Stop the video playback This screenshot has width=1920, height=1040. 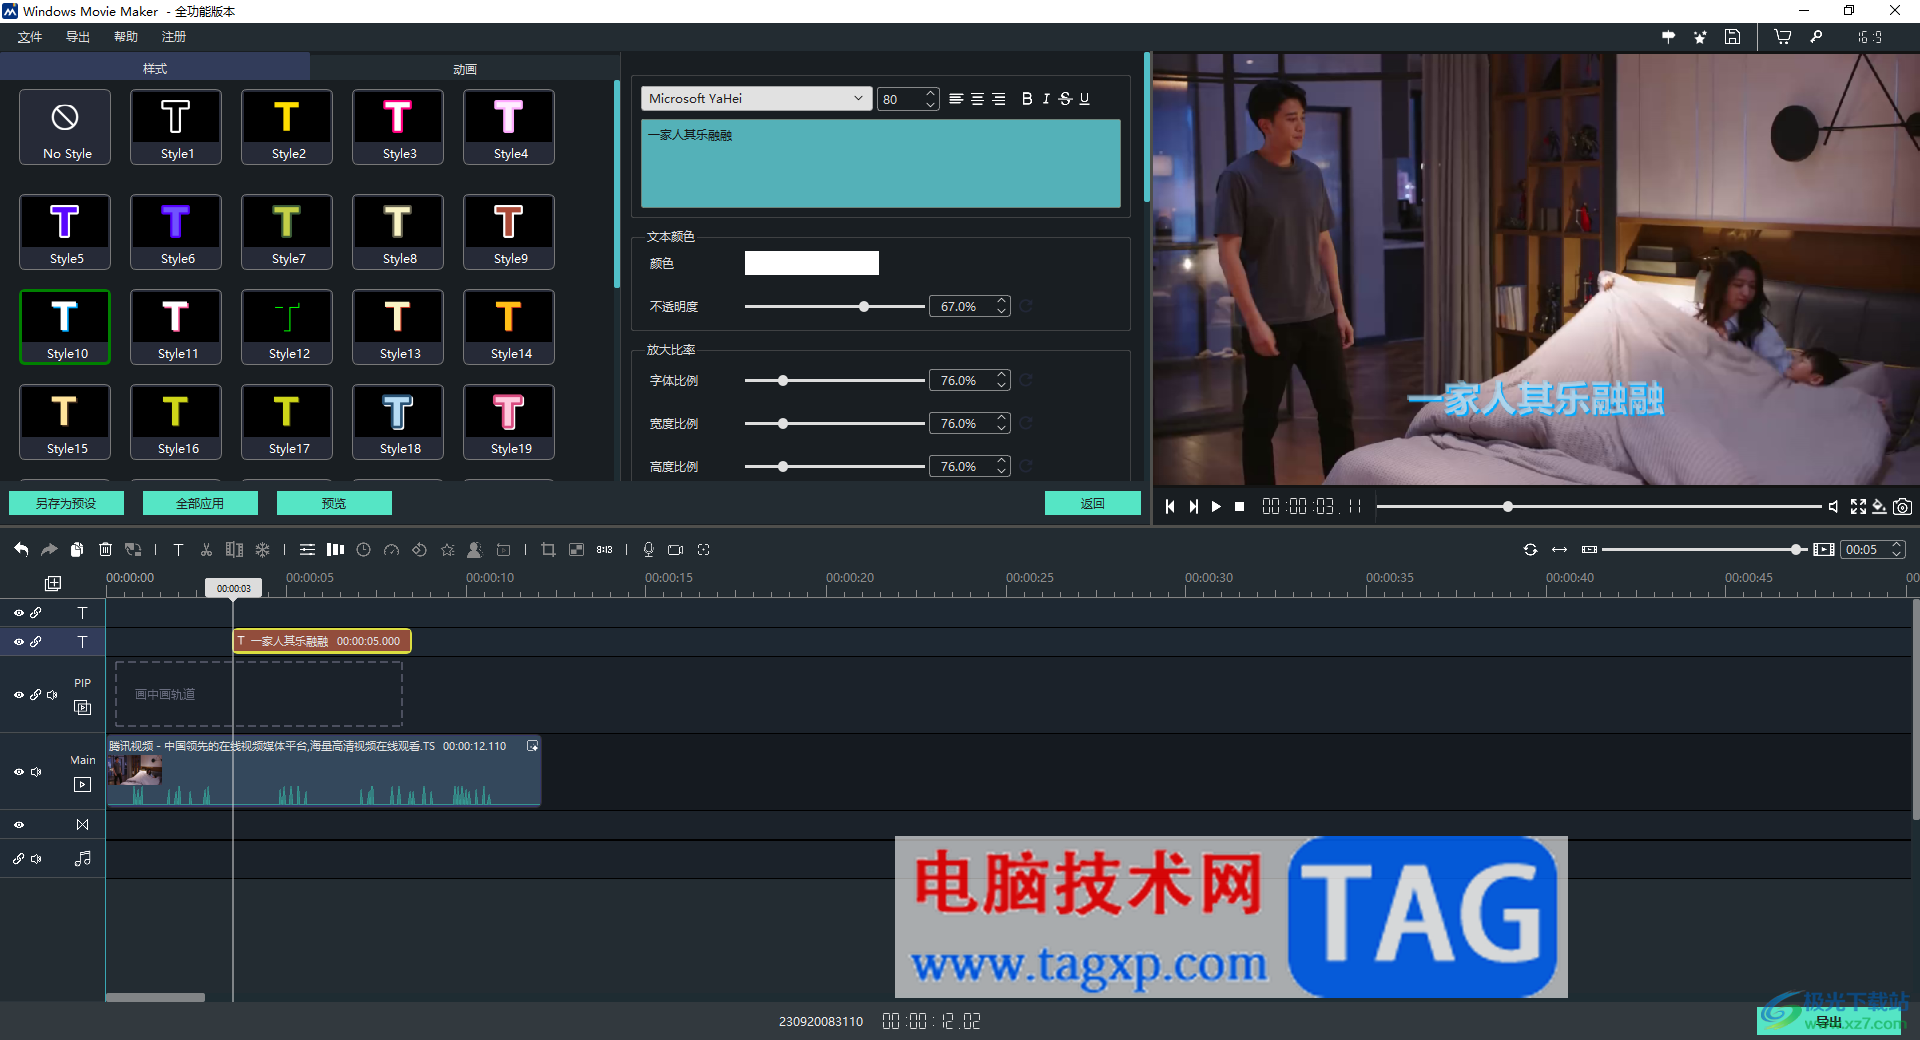pos(1240,507)
